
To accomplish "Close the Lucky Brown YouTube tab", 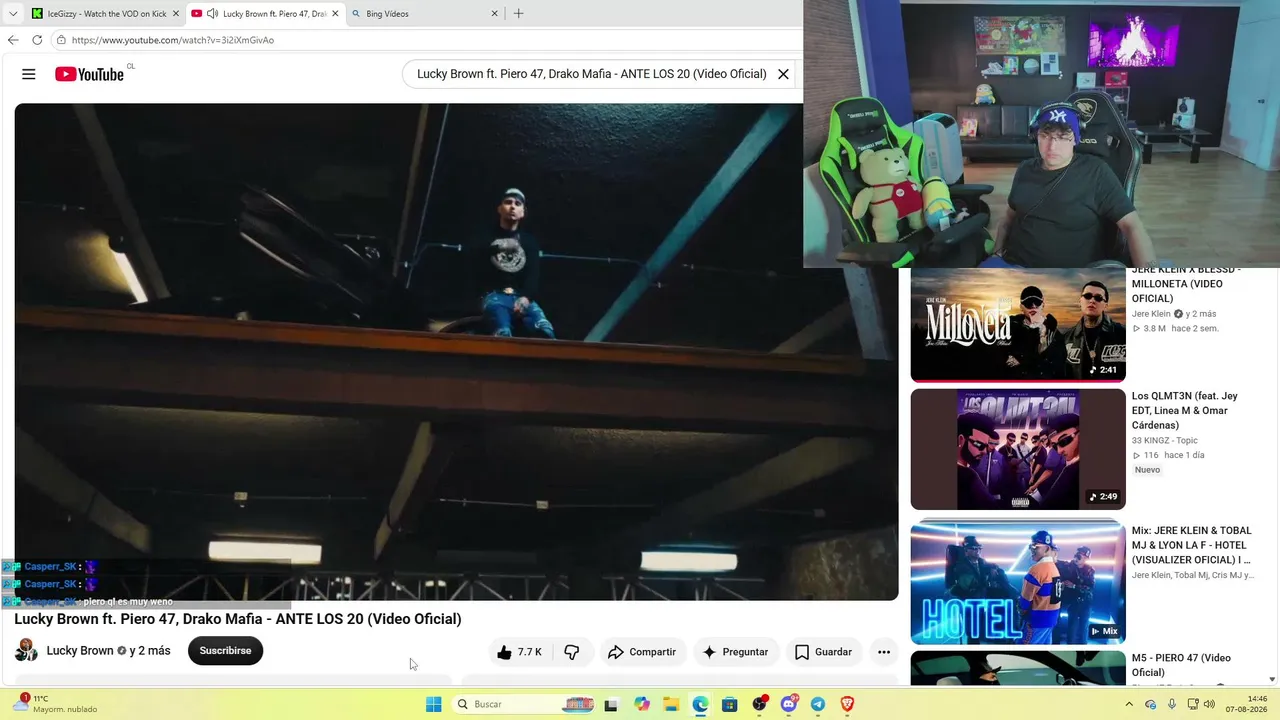I will [x=334, y=14].
